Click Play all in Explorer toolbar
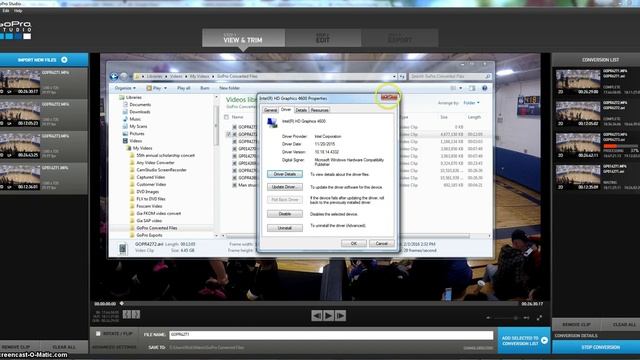 pos(184,88)
